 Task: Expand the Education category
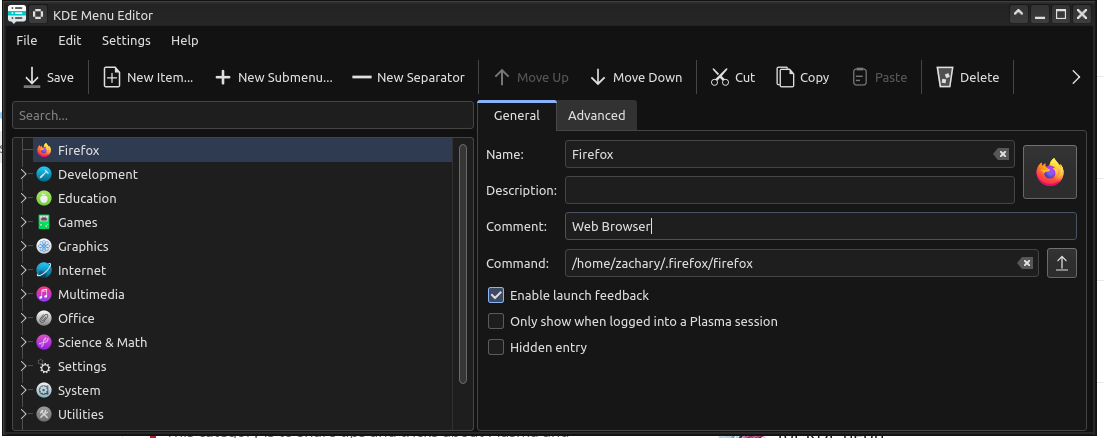point(24,199)
